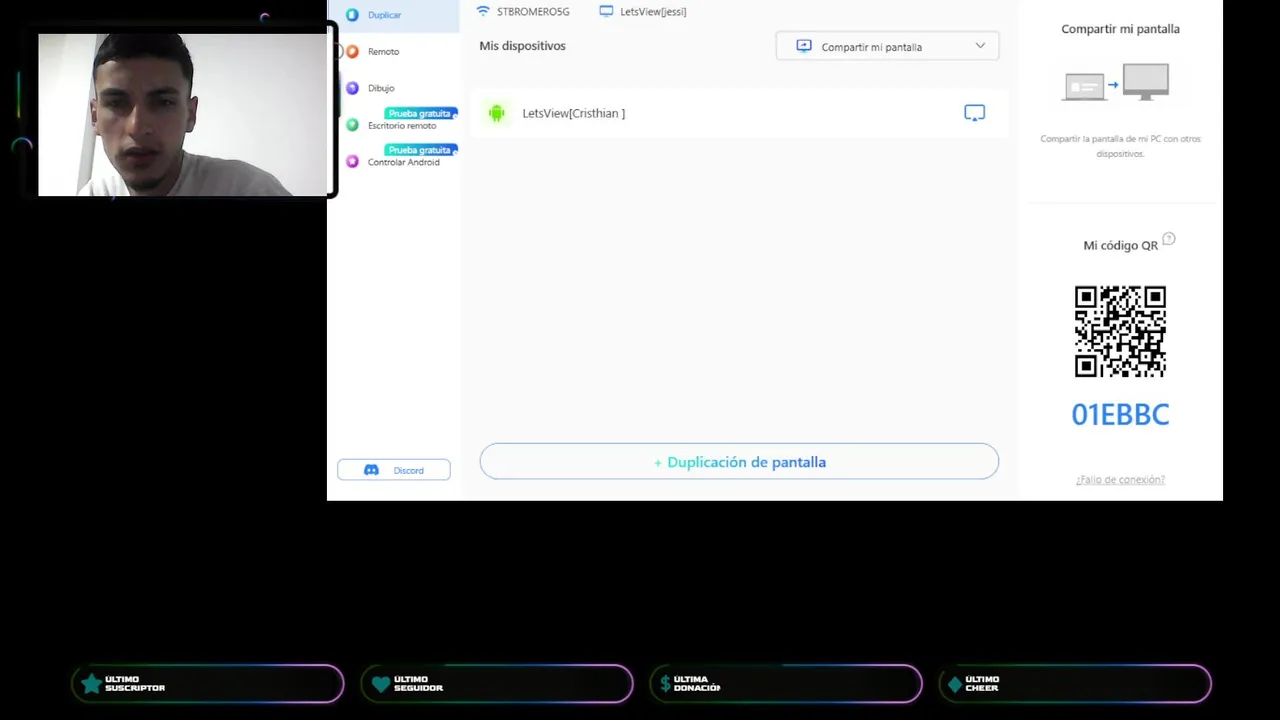Click the QR code image

coord(1120,331)
